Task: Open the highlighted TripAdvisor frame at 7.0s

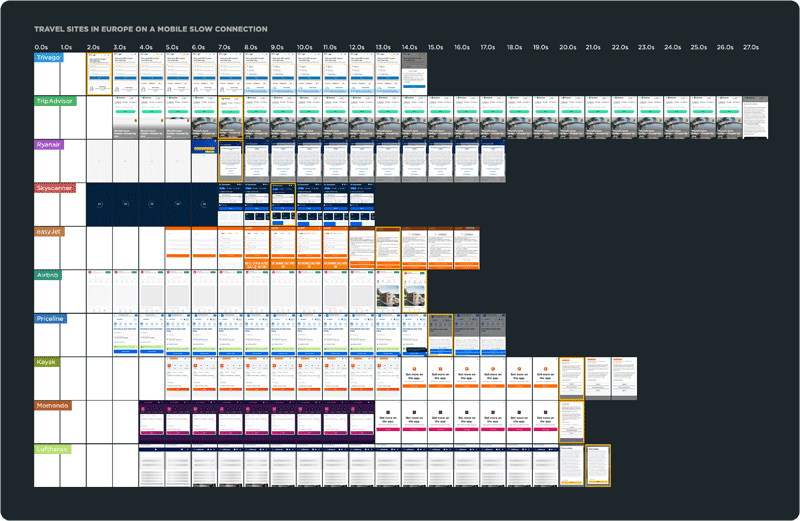Action: [x=231, y=117]
